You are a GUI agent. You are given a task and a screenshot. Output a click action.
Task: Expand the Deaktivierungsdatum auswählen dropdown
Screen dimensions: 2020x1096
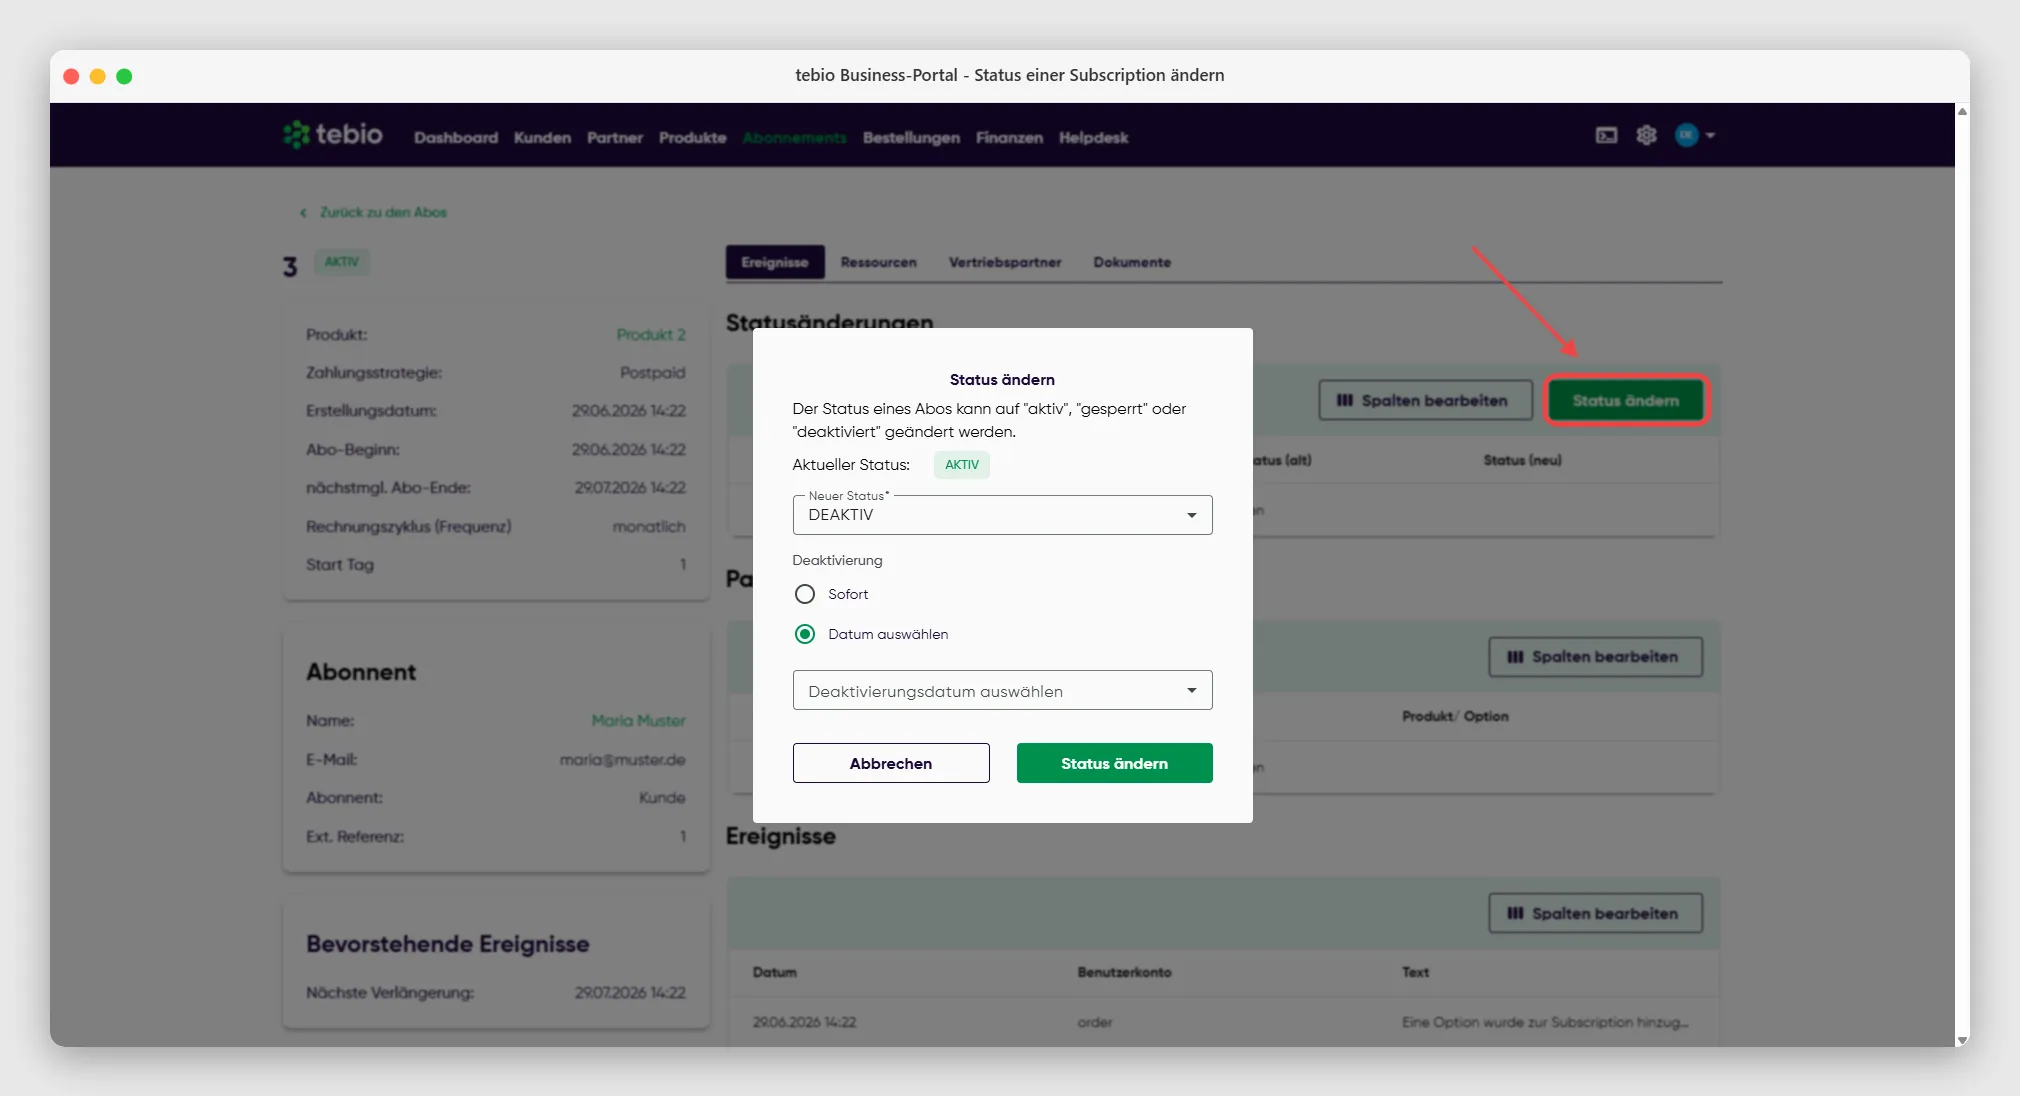1002,691
